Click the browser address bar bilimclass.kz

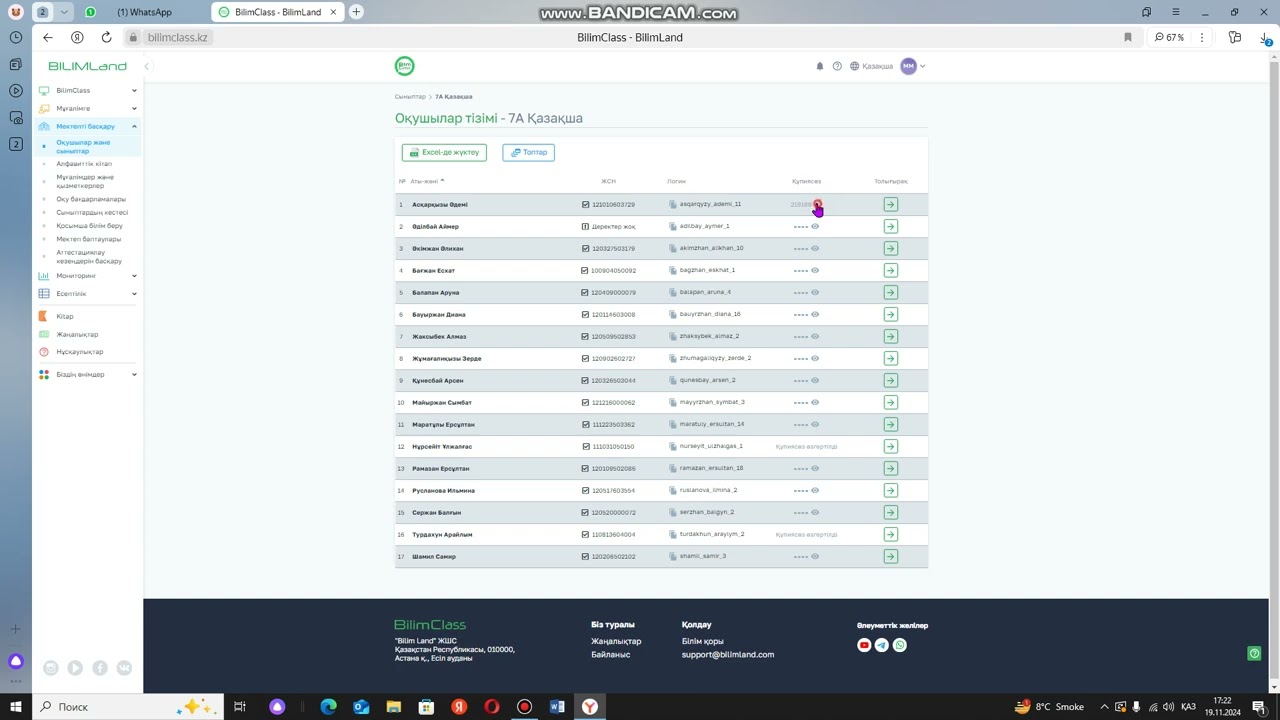coord(177,37)
